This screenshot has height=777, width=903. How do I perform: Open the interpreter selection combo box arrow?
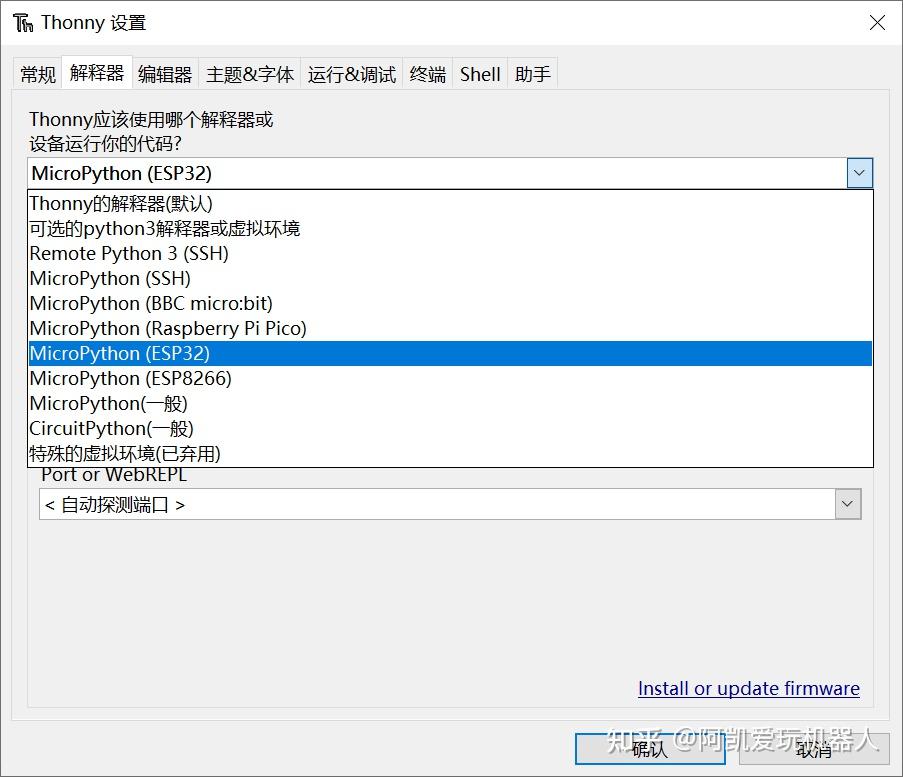[858, 173]
